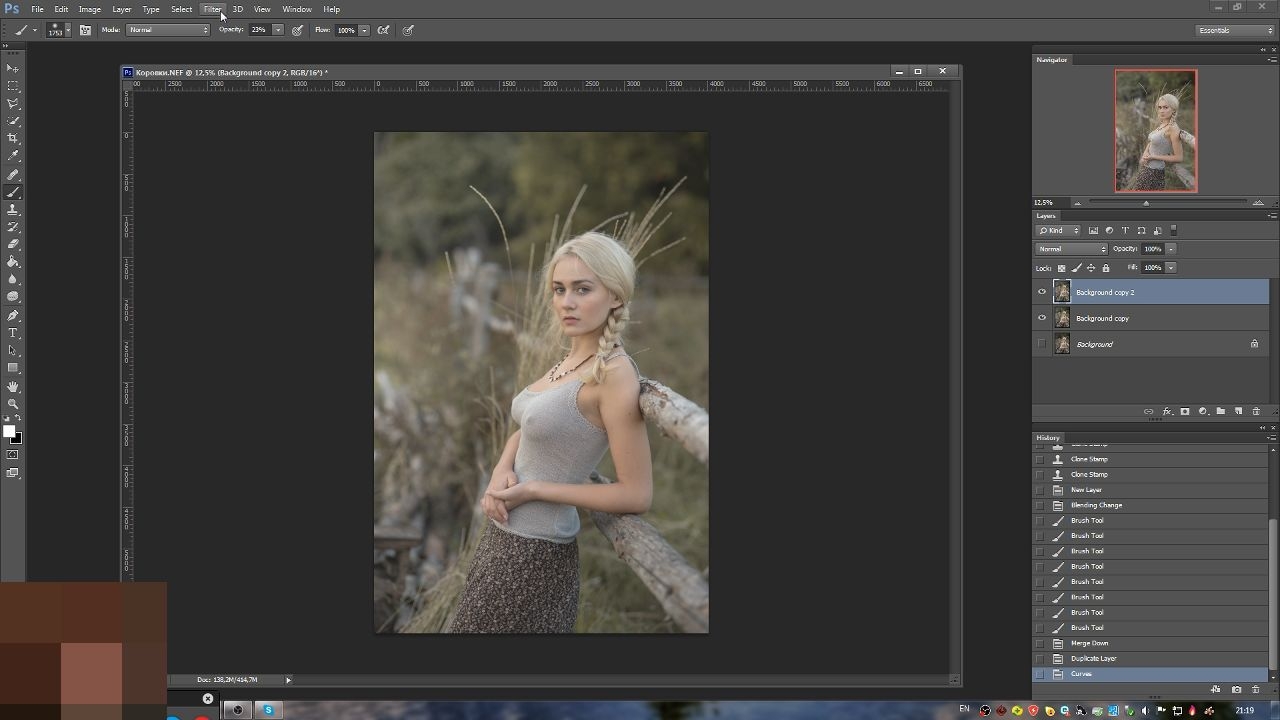Set history brush source at Curves state
The image size is (1280, 720).
click(1040, 674)
